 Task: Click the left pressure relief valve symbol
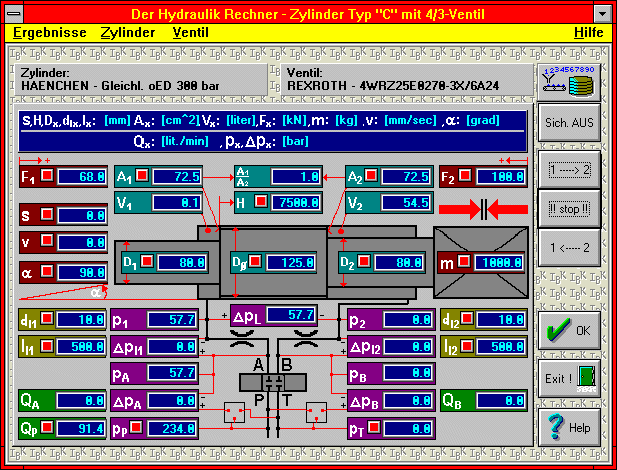pyautogui.click(x=235, y=413)
